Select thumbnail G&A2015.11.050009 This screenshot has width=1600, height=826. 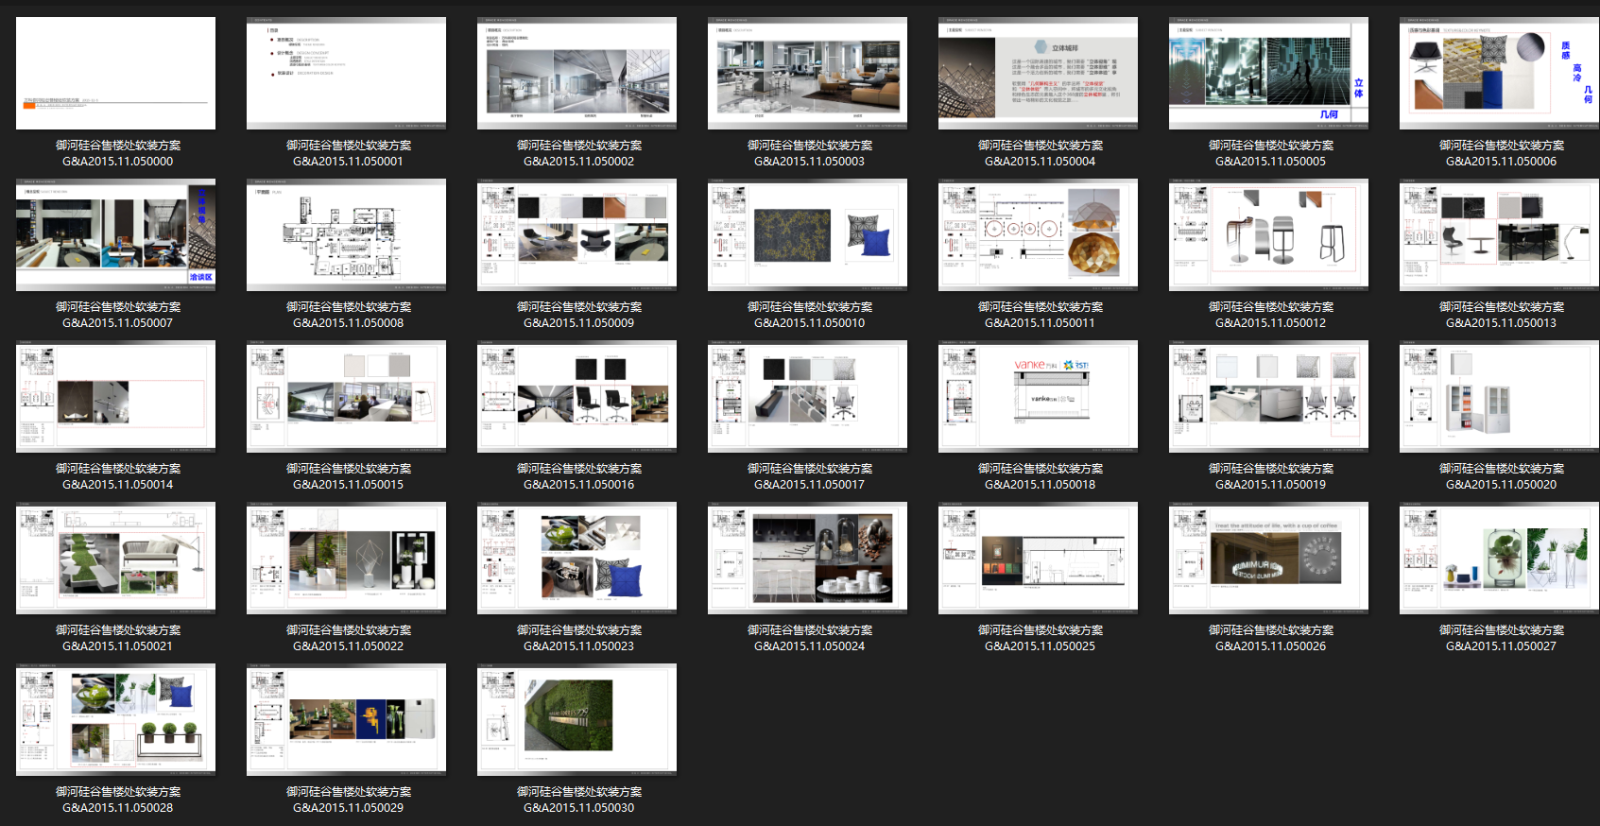coord(577,235)
